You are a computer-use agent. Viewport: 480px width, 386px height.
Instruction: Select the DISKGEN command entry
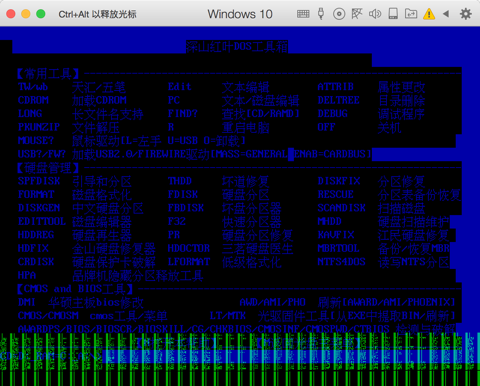pos(39,208)
